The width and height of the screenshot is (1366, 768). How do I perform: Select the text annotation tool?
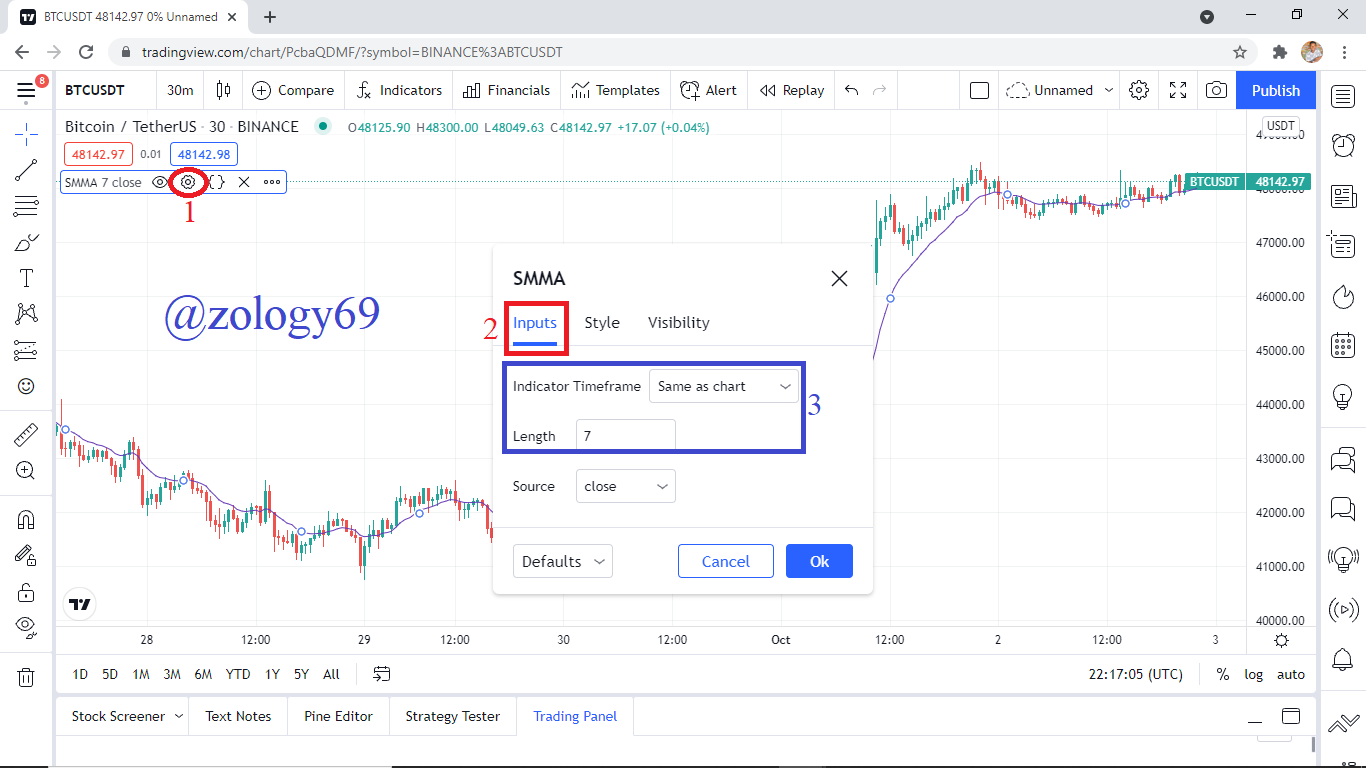[26, 279]
